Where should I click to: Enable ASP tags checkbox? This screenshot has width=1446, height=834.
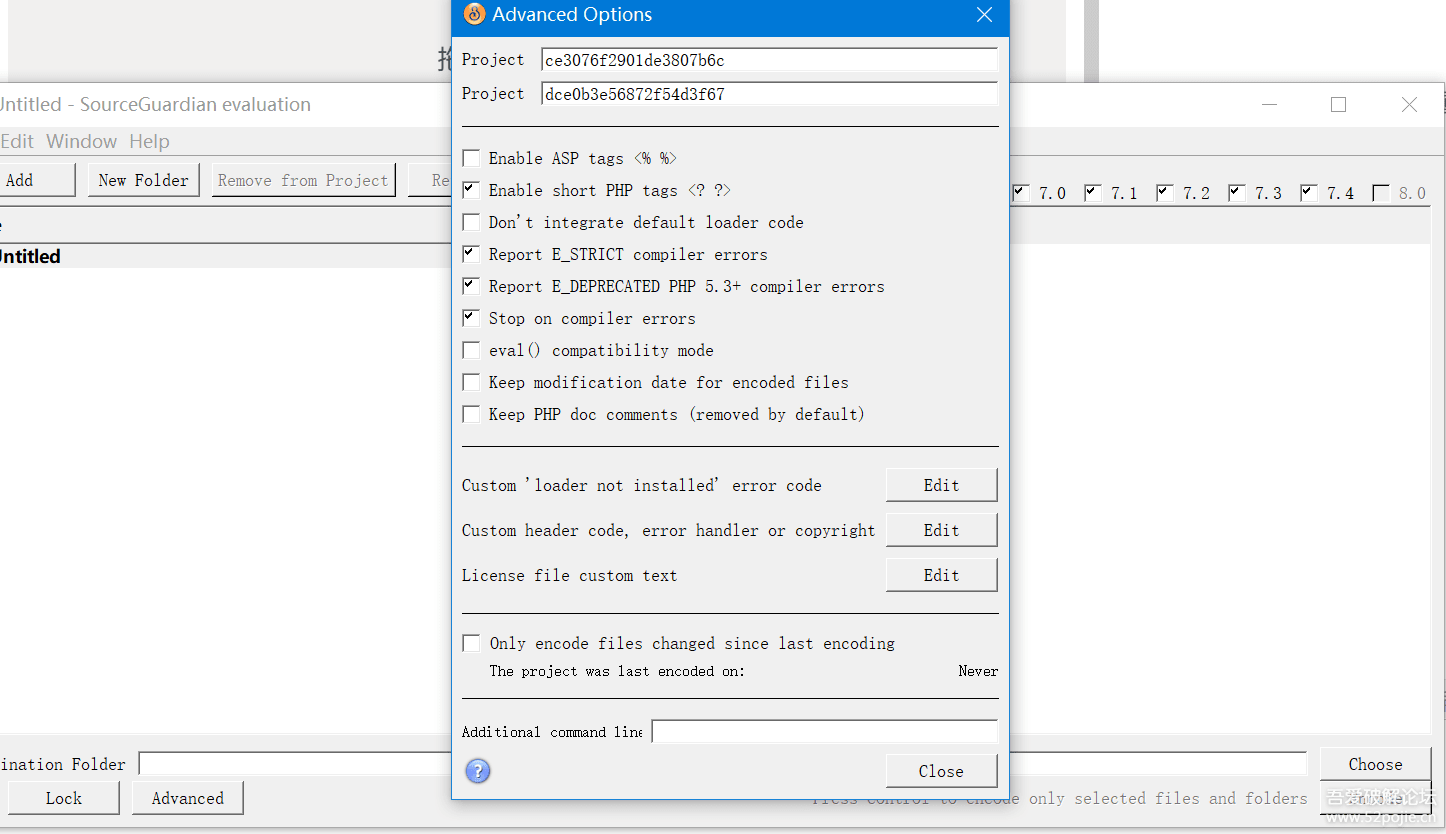(471, 158)
